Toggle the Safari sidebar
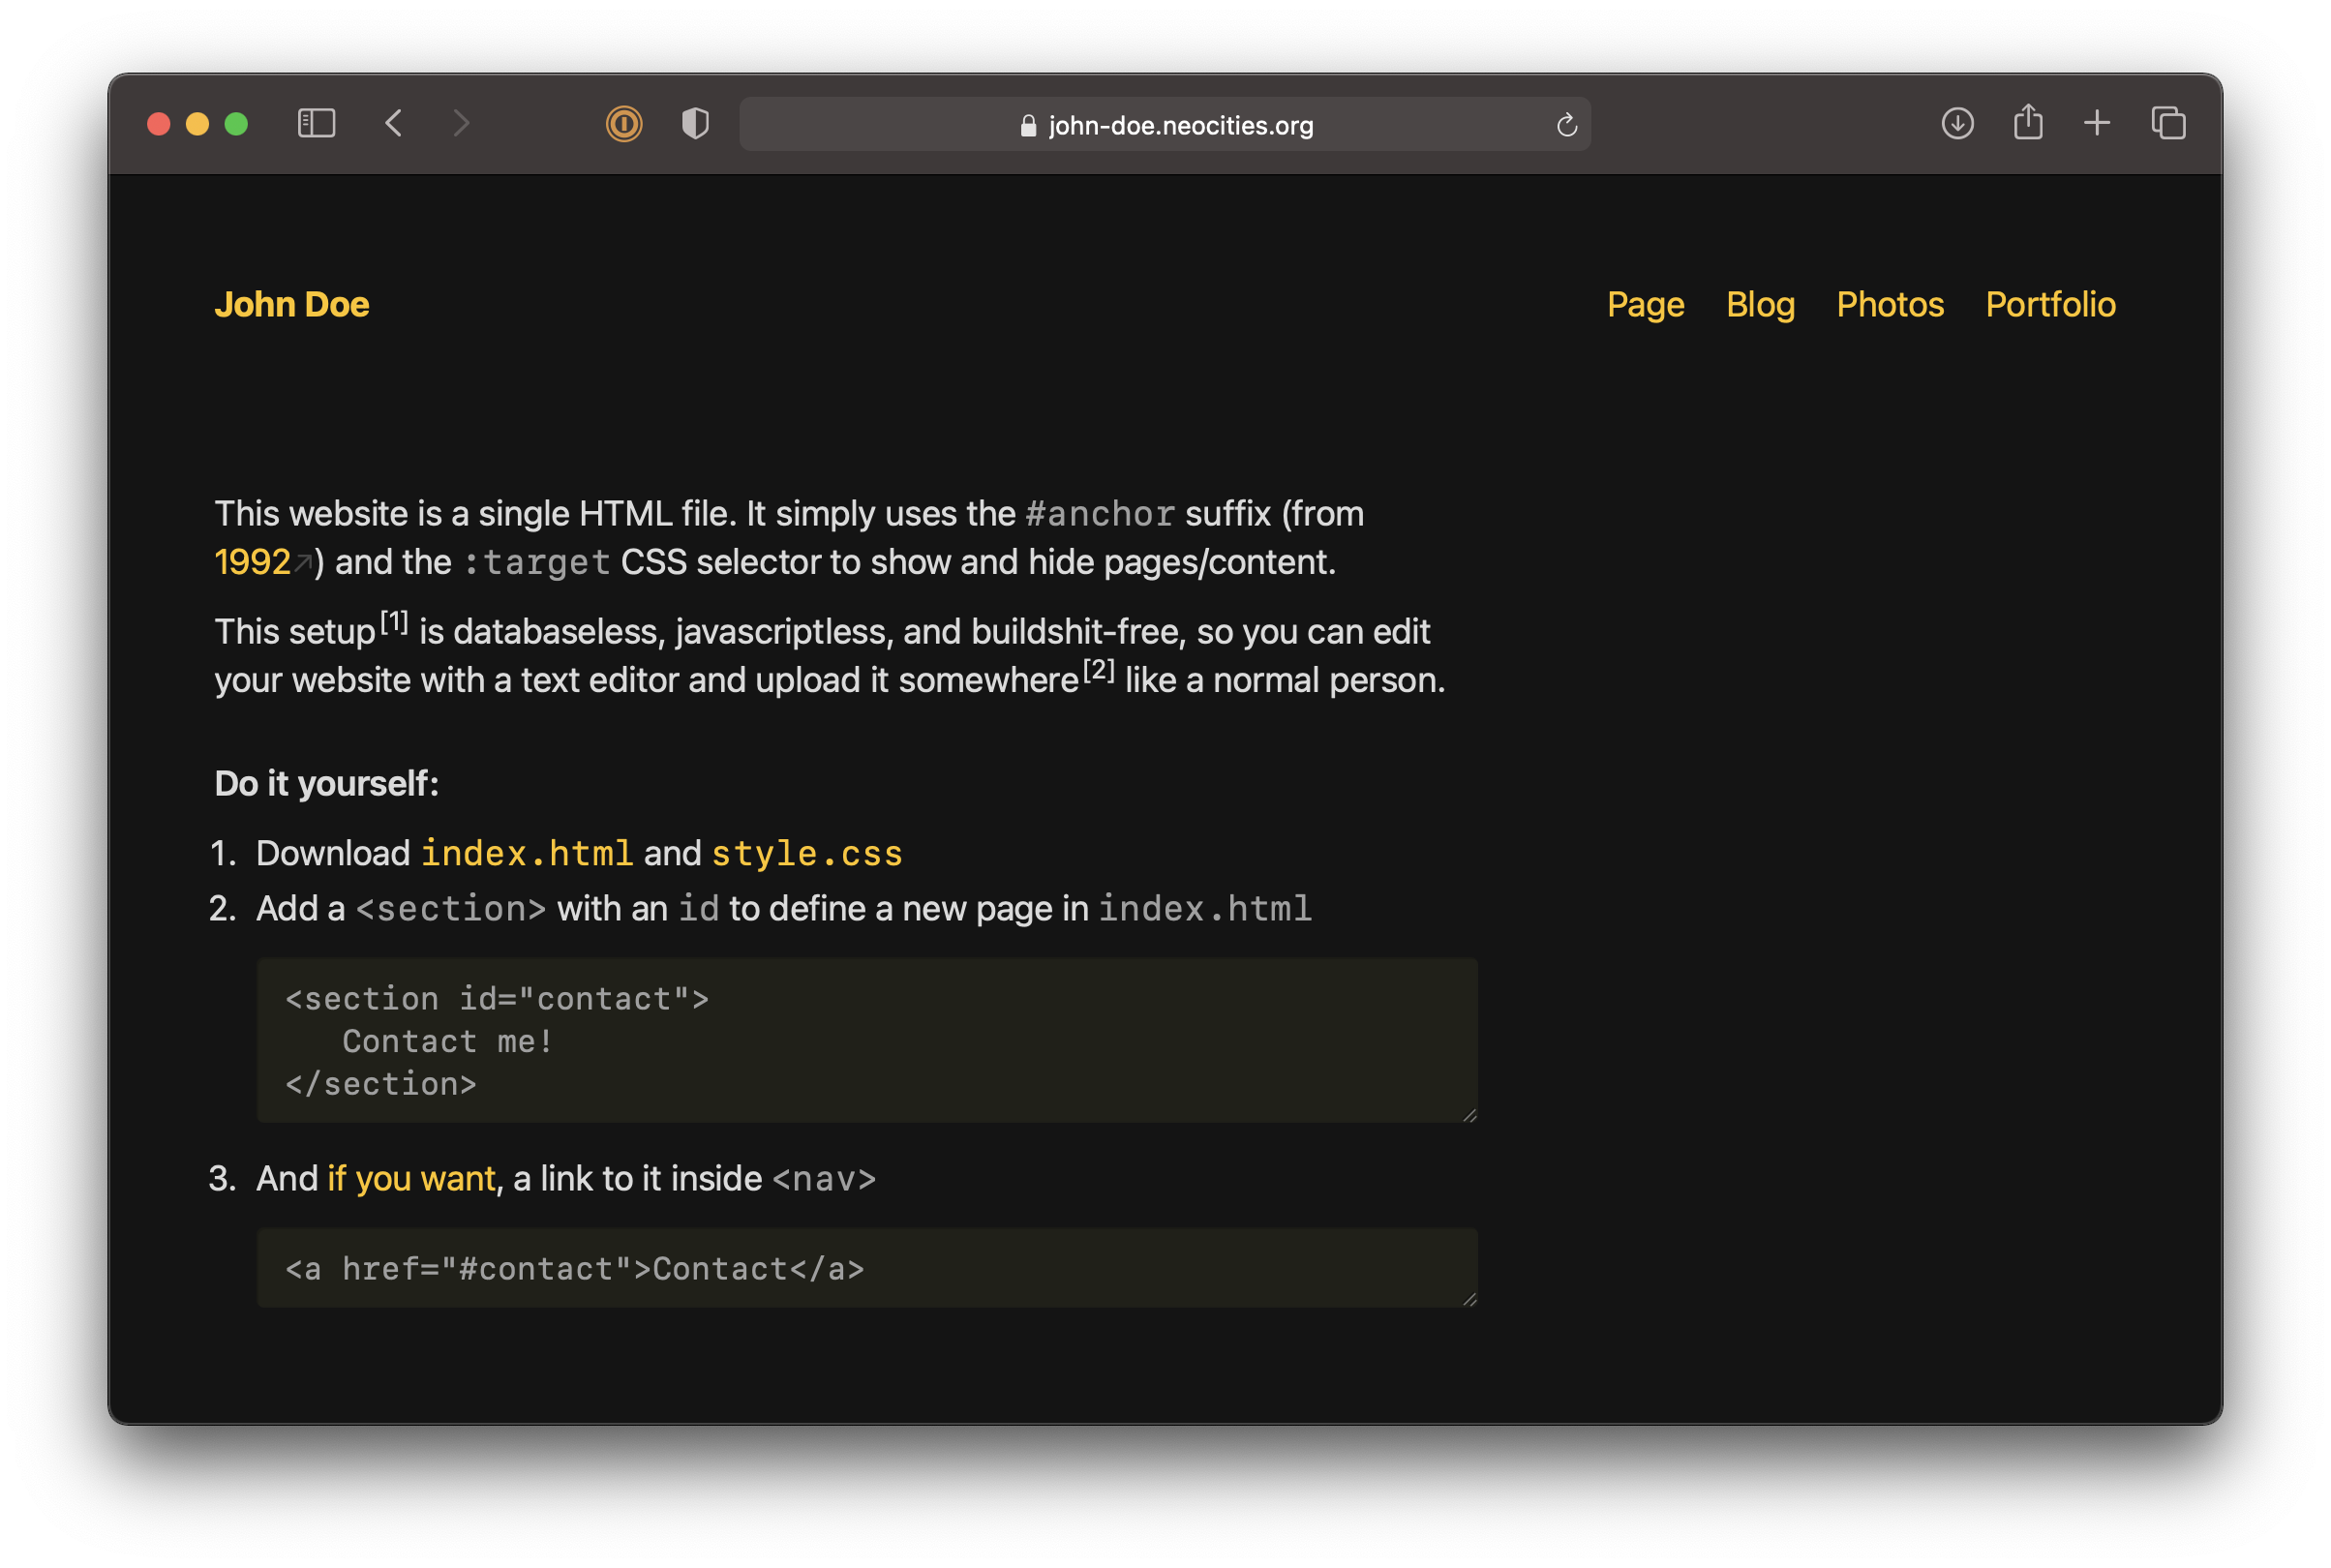Viewport: 2331px width, 1568px height. [x=316, y=123]
